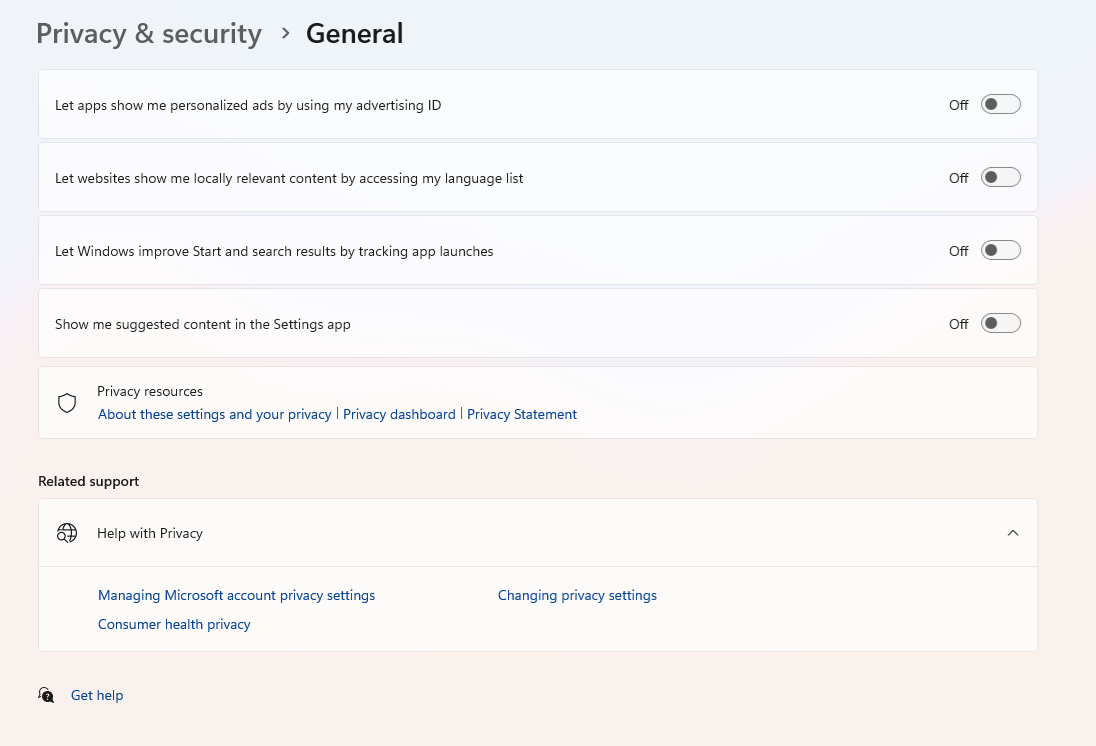Click the Related support heading
1096x746 pixels.
tap(88, 481)
